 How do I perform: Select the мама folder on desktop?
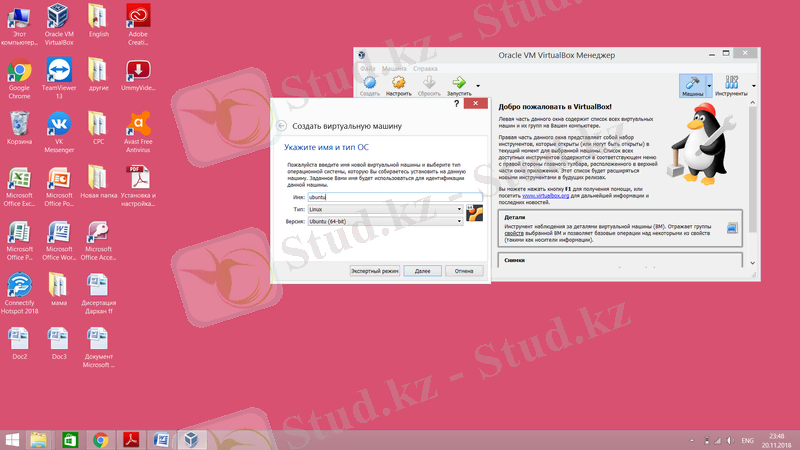(x=59, y=290)
